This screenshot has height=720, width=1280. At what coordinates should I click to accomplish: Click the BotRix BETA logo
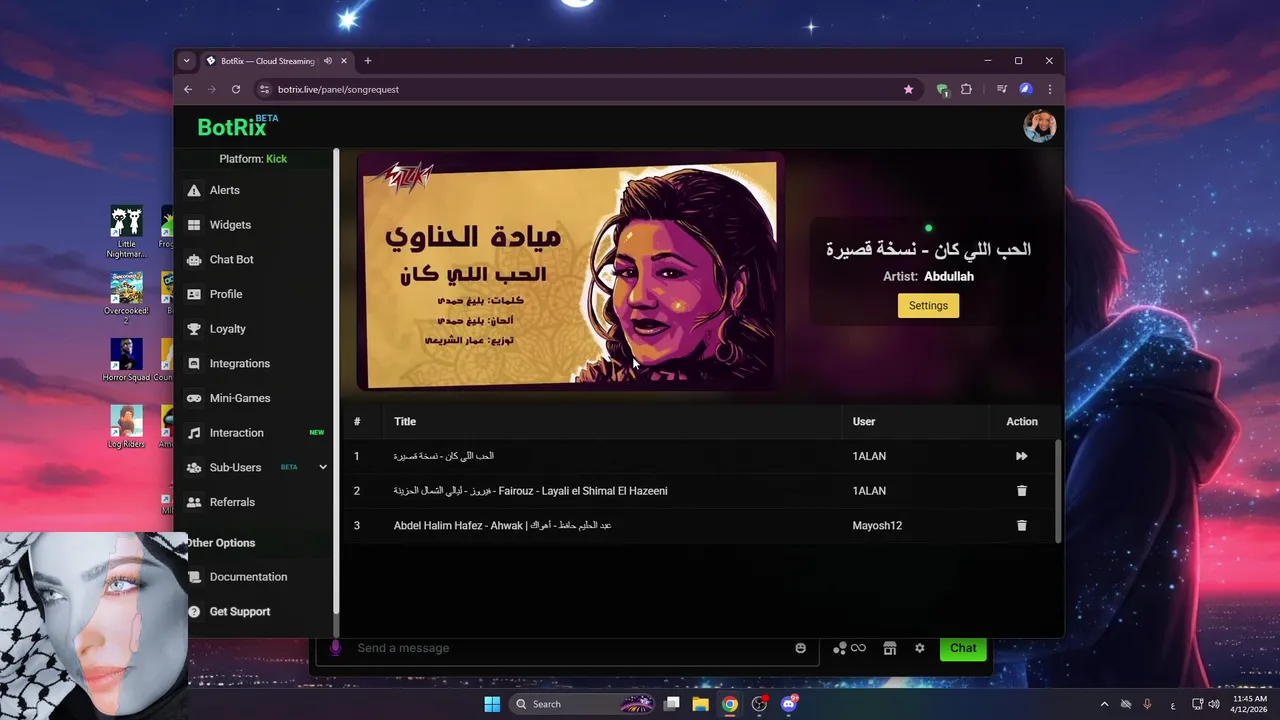point(237,127)
